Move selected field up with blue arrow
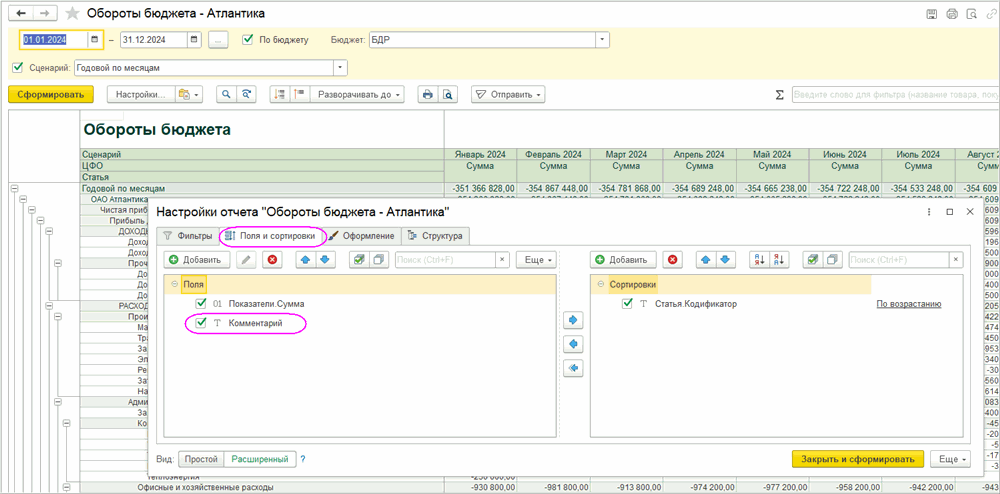This screenshot has width=1000, height=494. pos(306,260)
